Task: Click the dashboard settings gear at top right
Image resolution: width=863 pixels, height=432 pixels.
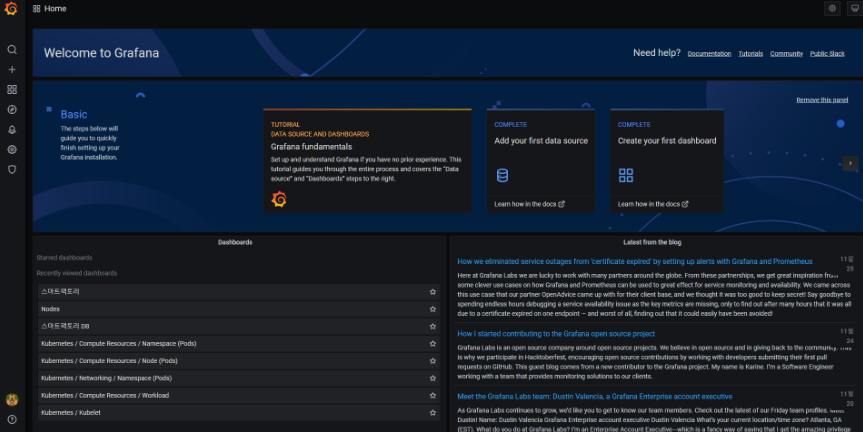Action: click(832, 8)
